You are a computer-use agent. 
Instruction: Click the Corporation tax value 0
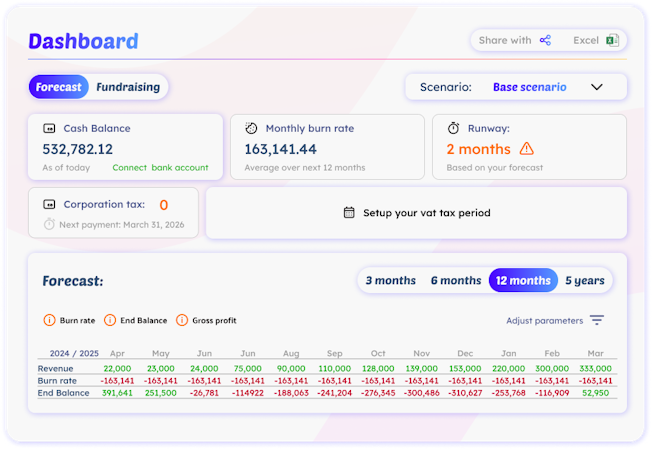coord(164,205)
